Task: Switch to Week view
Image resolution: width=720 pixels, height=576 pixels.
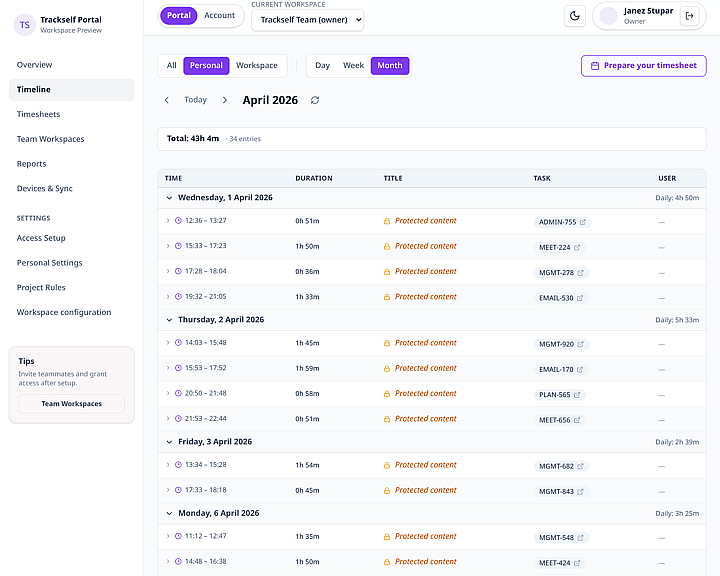Action: (353, 65)
